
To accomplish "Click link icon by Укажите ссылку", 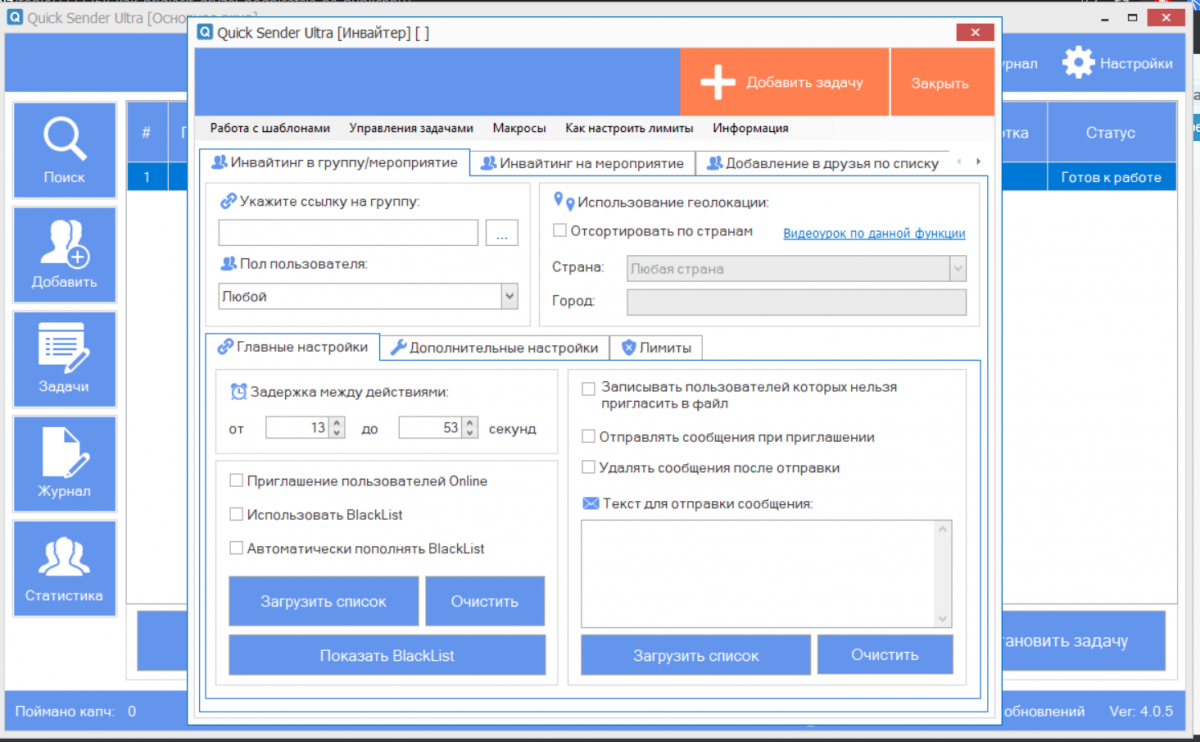I will pyautogui.click(x=228, y=201).
